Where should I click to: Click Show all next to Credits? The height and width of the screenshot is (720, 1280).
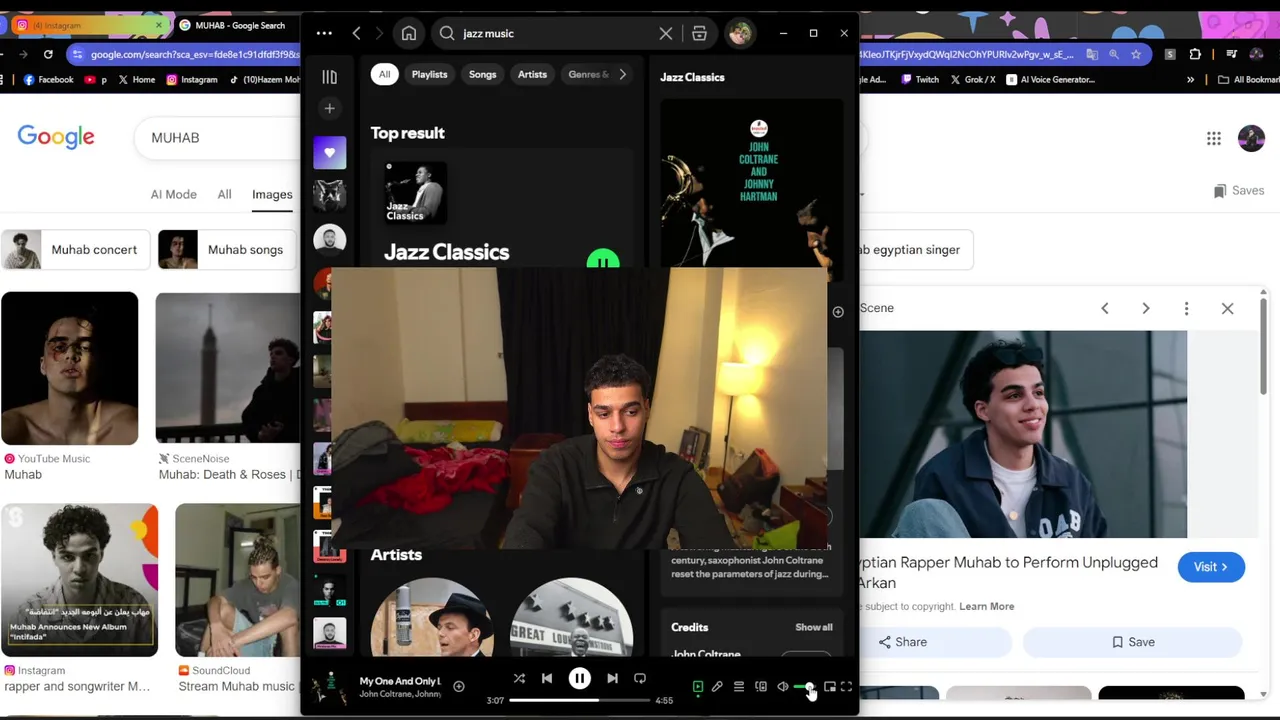pyautogui.click(x=813, y=627)
